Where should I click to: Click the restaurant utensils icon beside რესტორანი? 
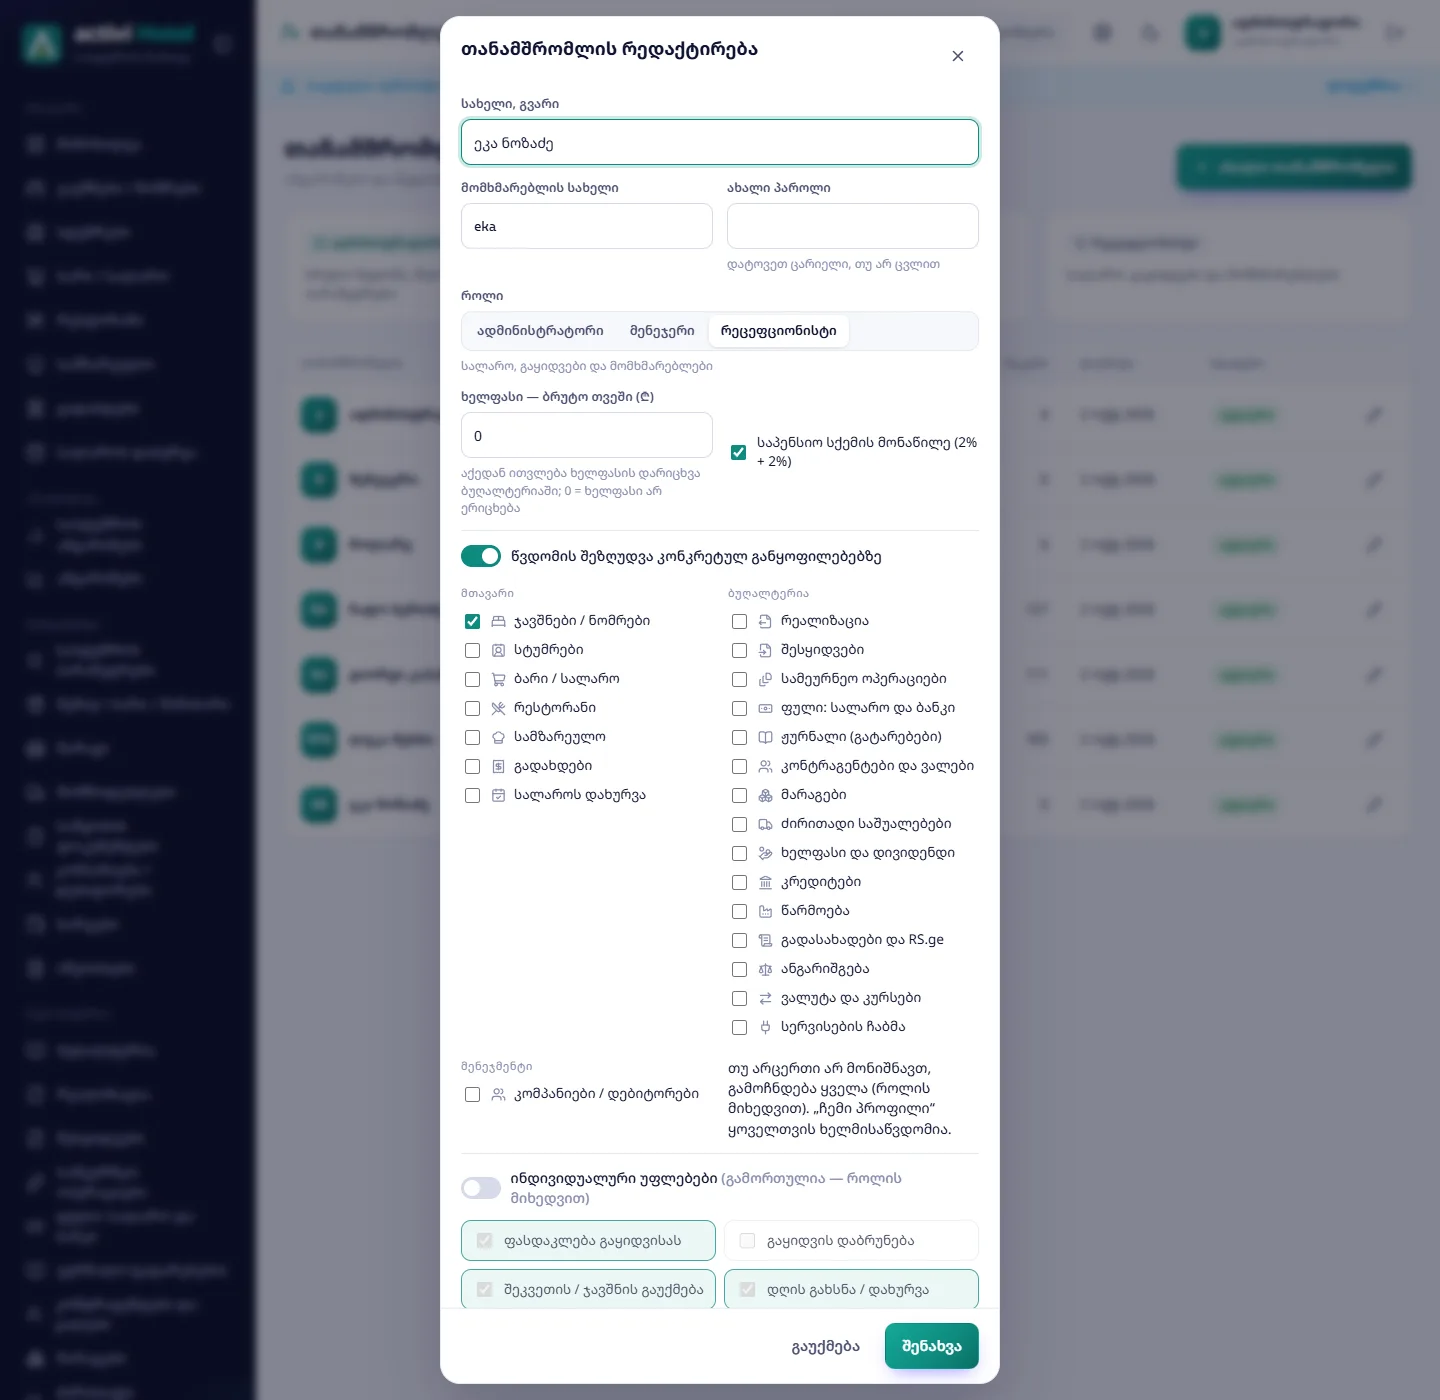[x=498, y=708]
